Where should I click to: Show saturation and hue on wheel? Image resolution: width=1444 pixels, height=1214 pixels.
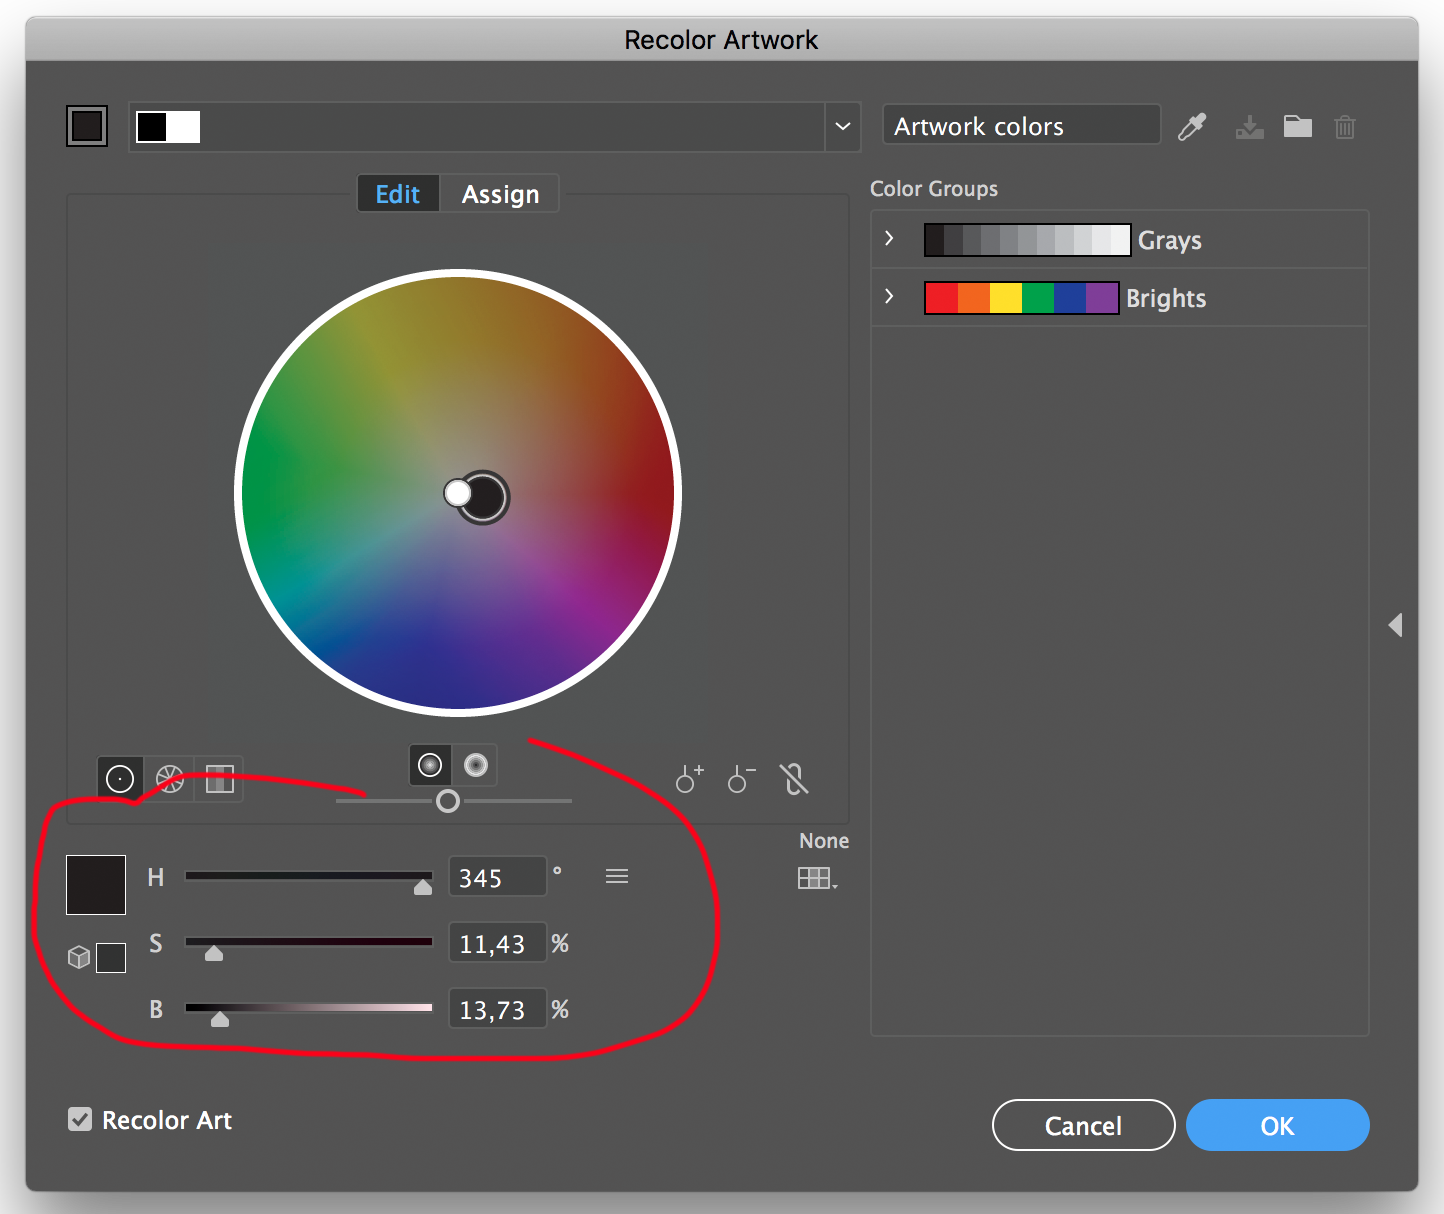click(430, 765)
